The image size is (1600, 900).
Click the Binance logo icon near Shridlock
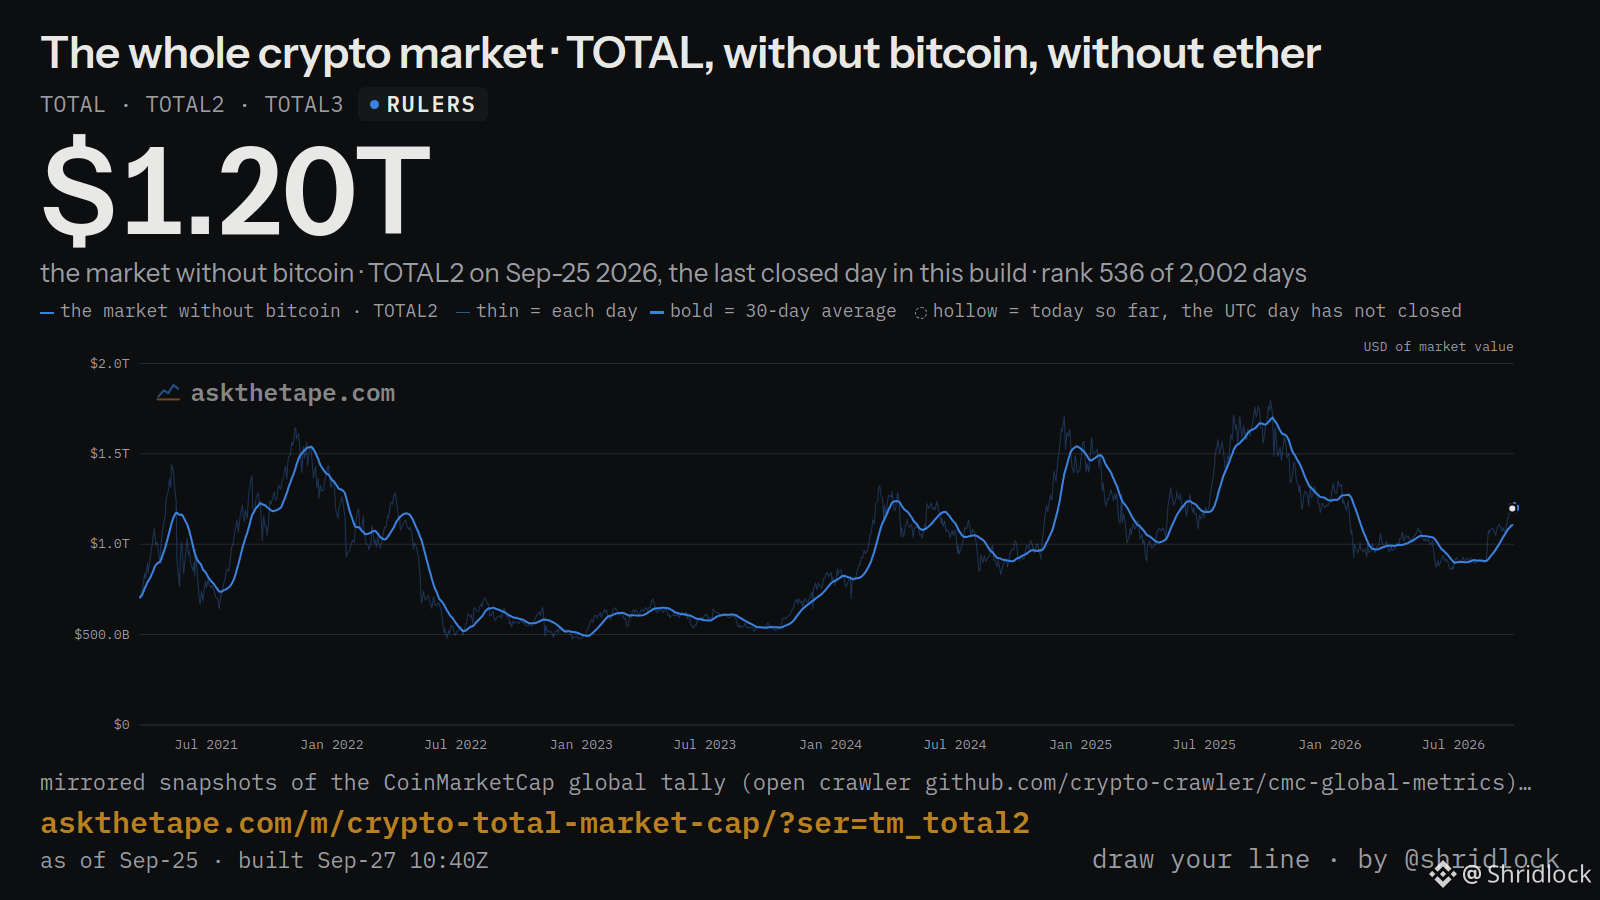[1442, 875]
